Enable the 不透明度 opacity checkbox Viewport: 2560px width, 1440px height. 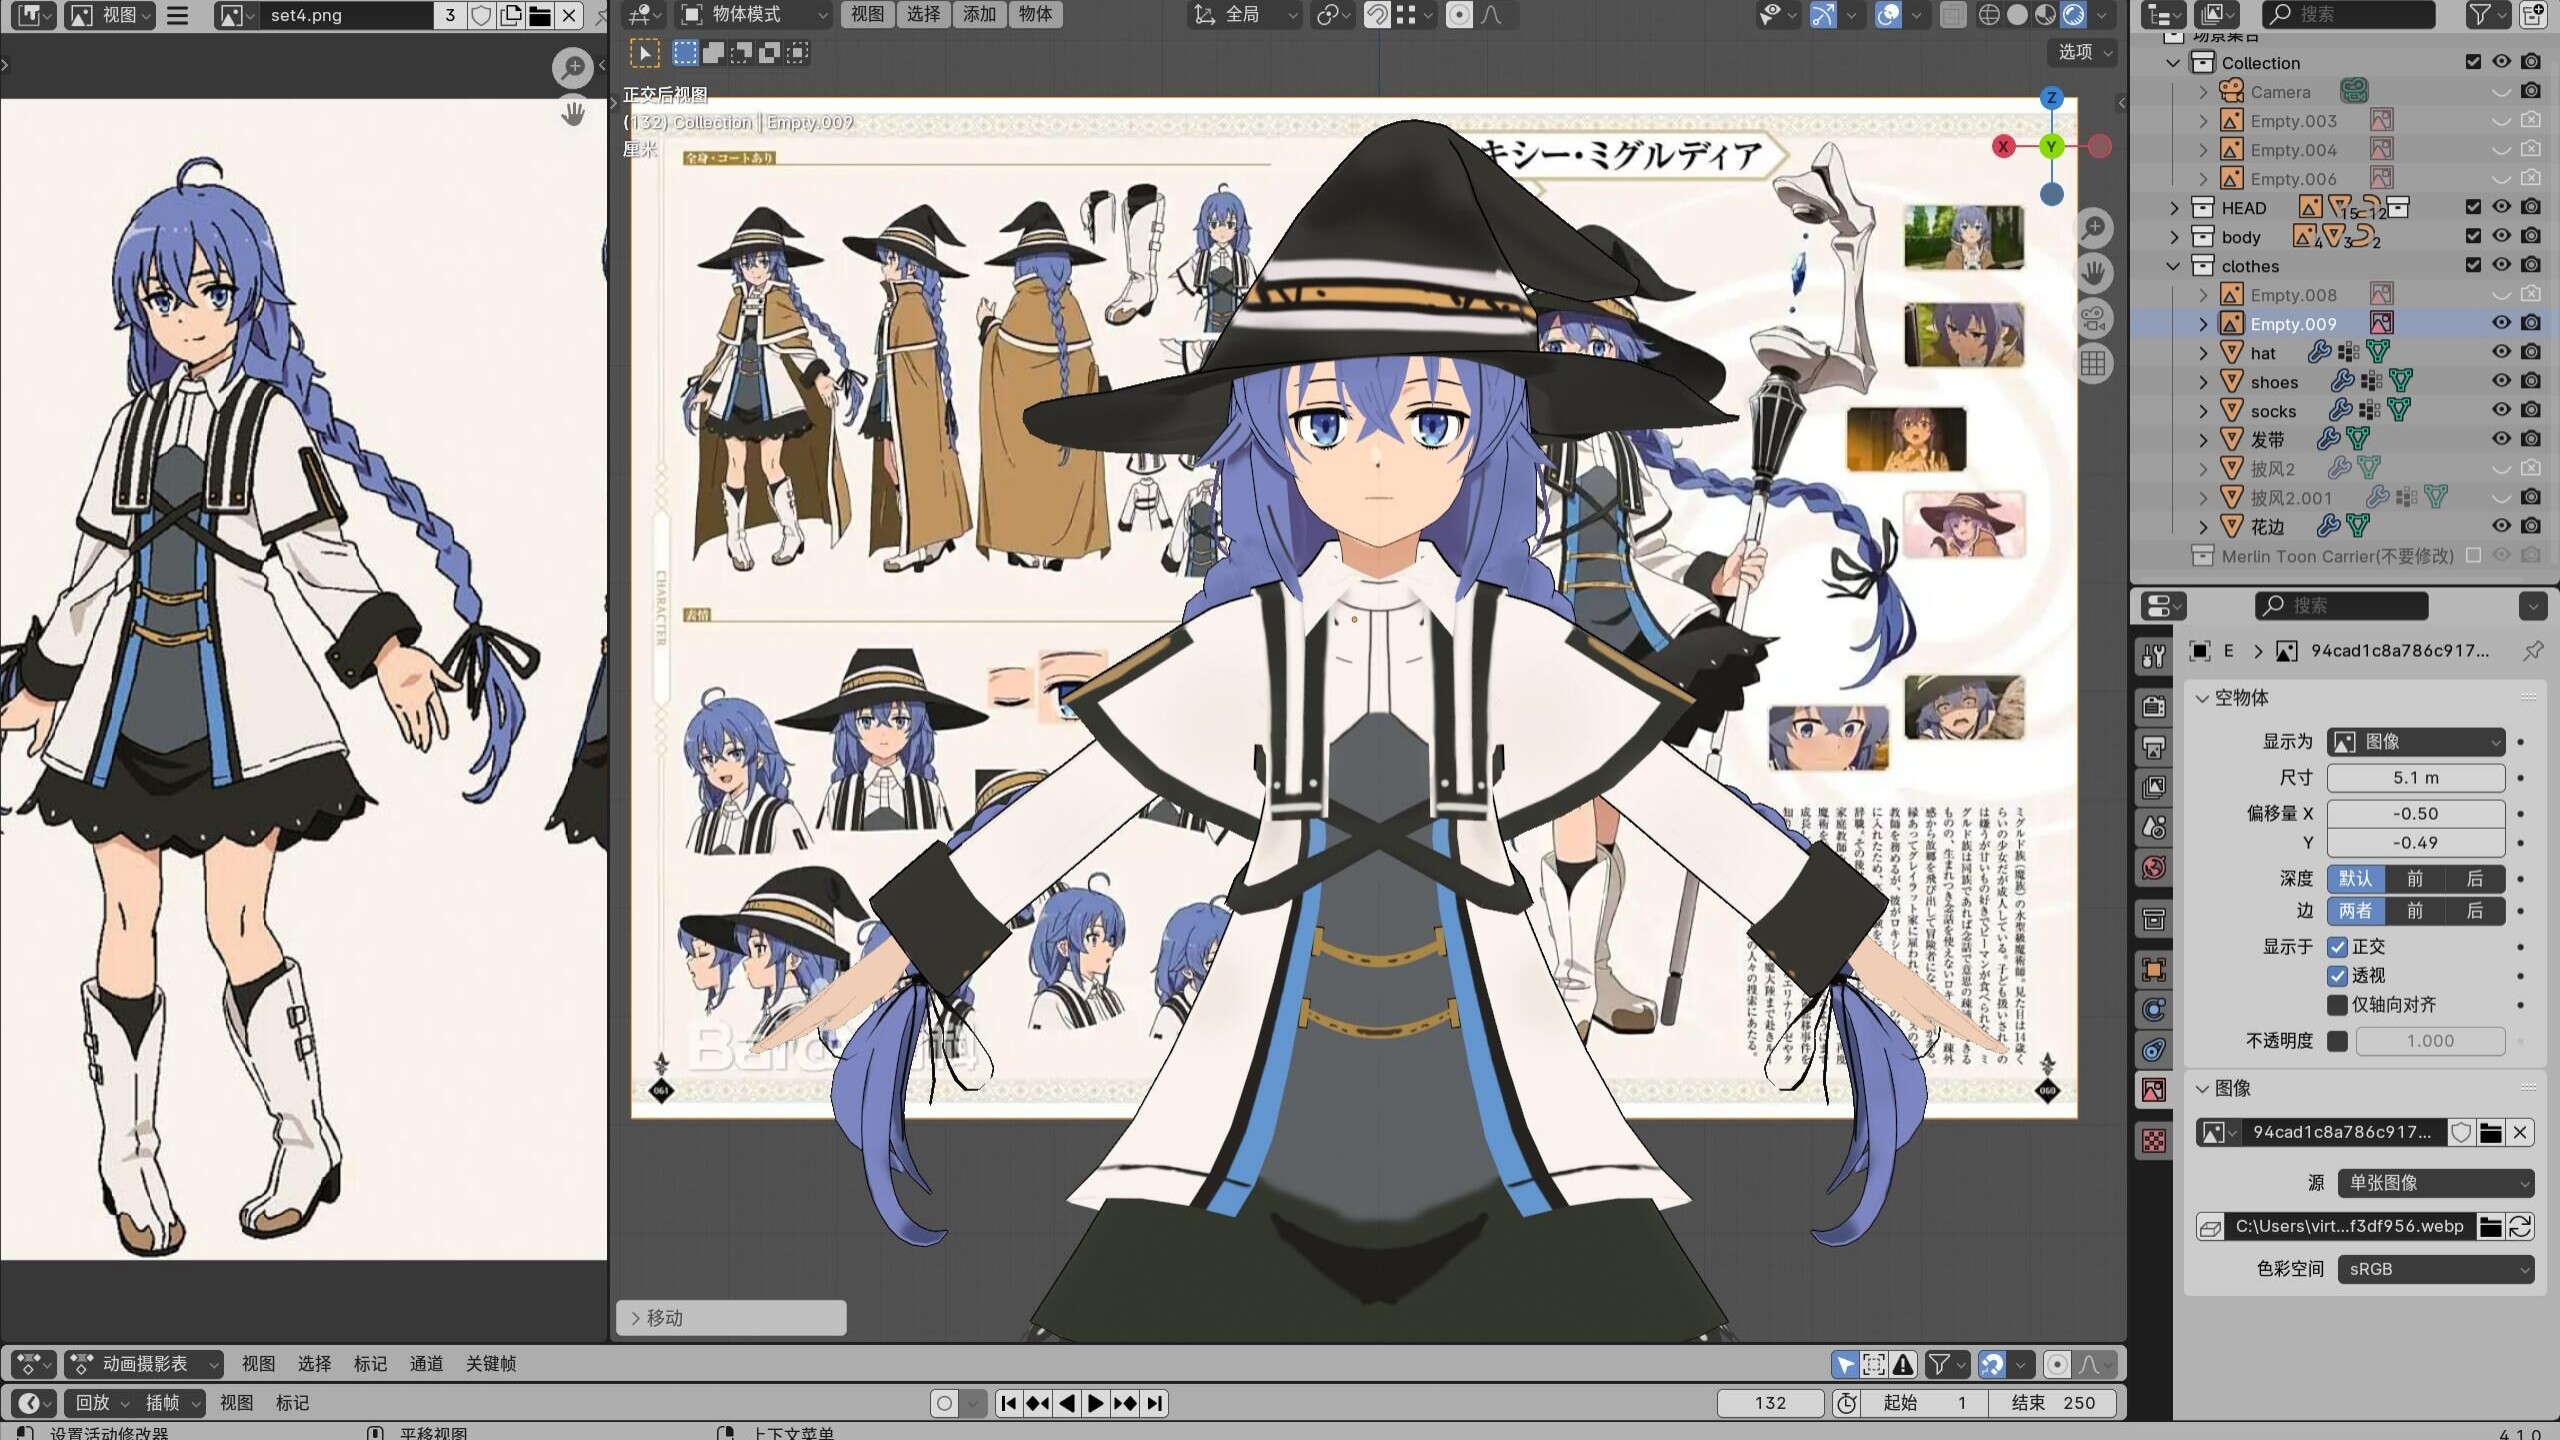pyautogui.click(x=2337, y=1041)
